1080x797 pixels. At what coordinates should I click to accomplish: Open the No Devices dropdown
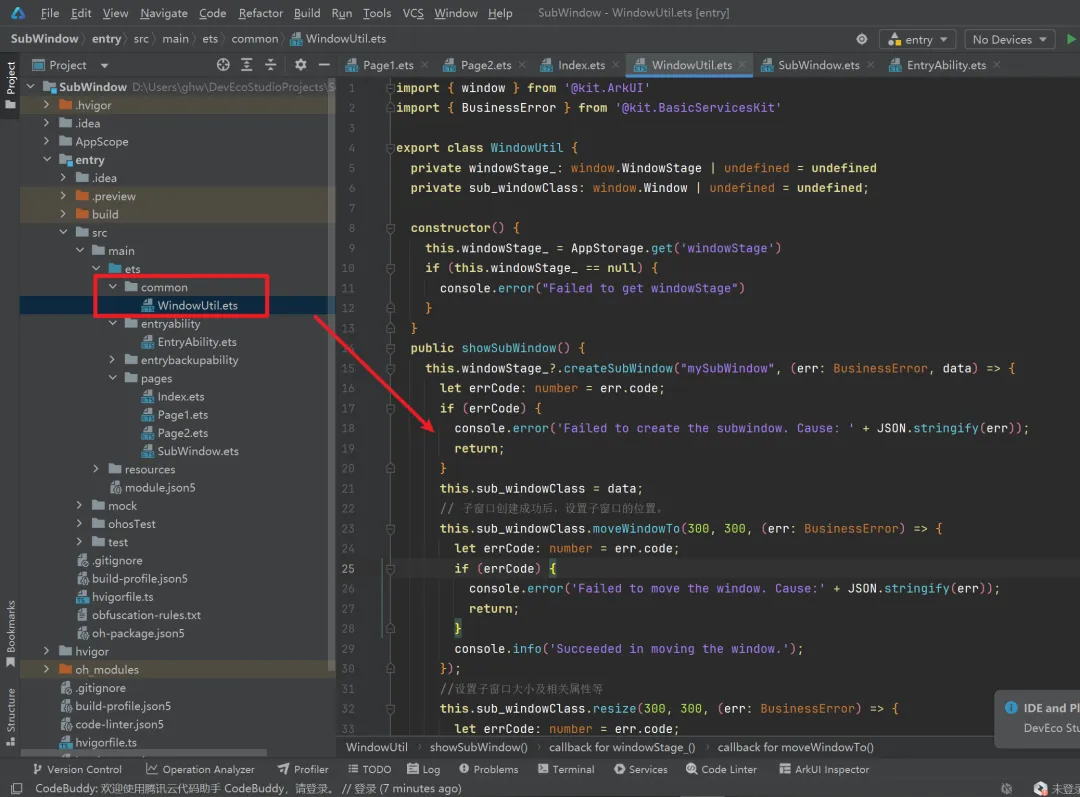coord(1010,40)
